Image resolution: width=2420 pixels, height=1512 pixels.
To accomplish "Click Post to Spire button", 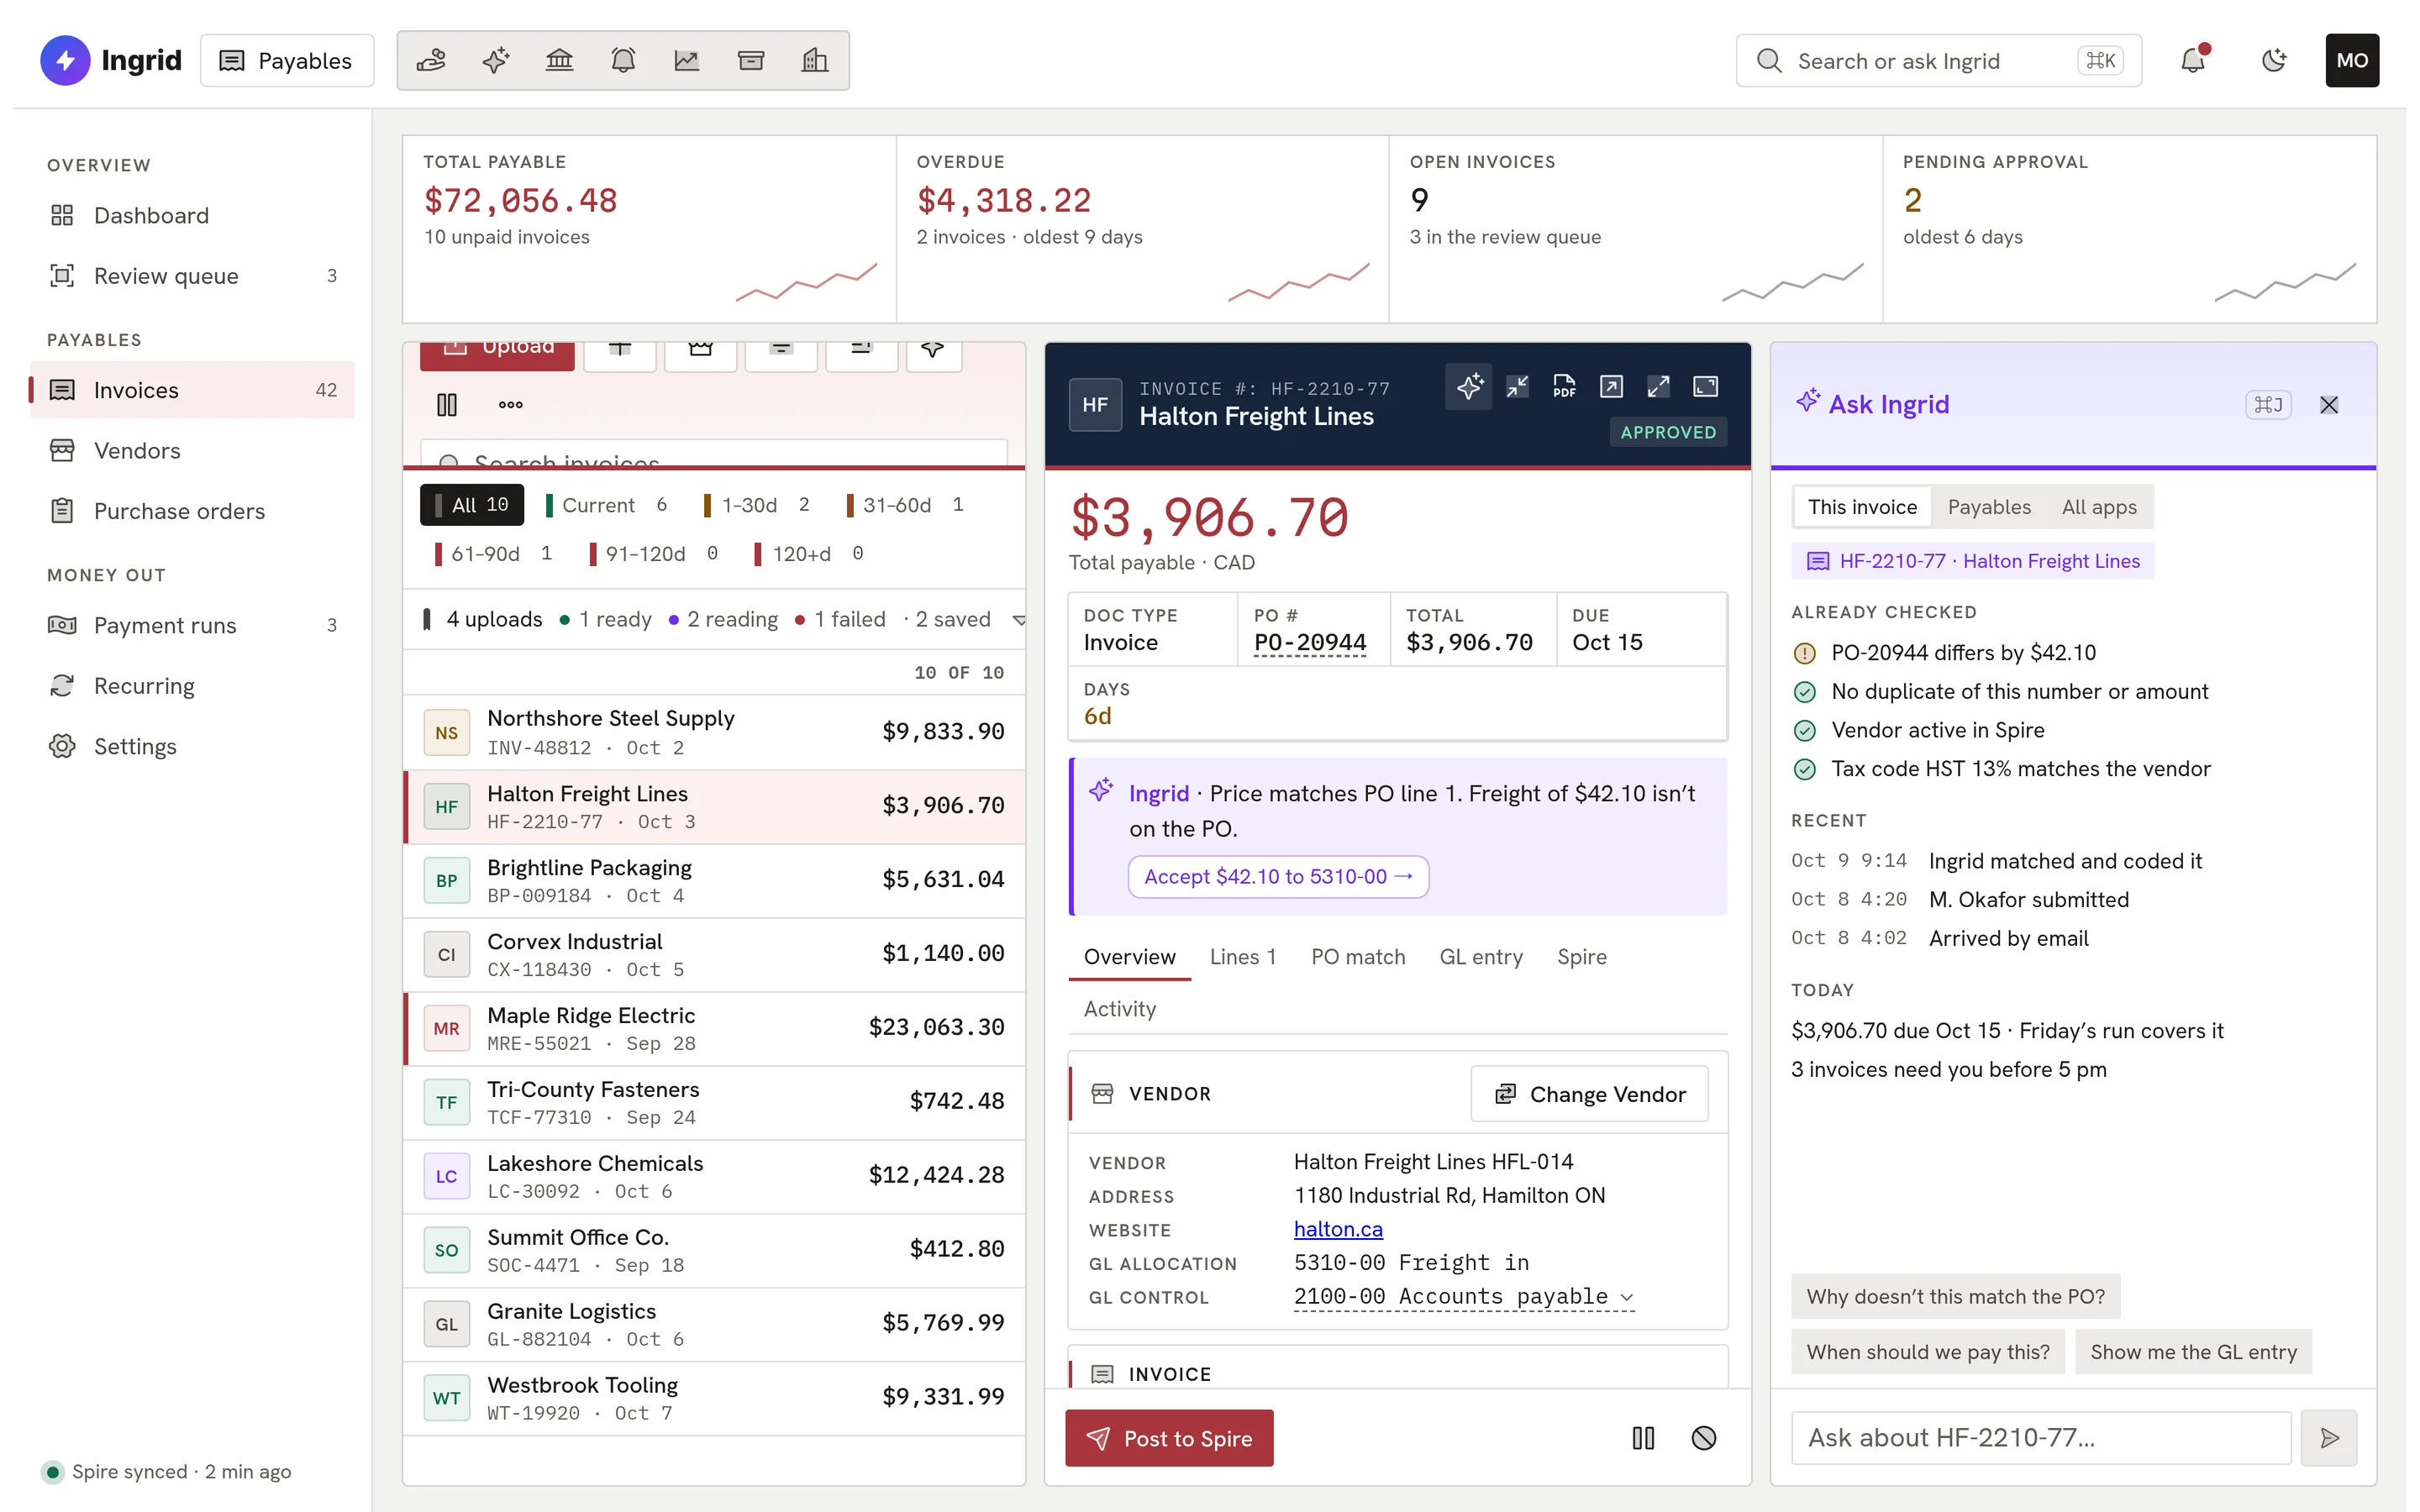I will [1169, 1438].
